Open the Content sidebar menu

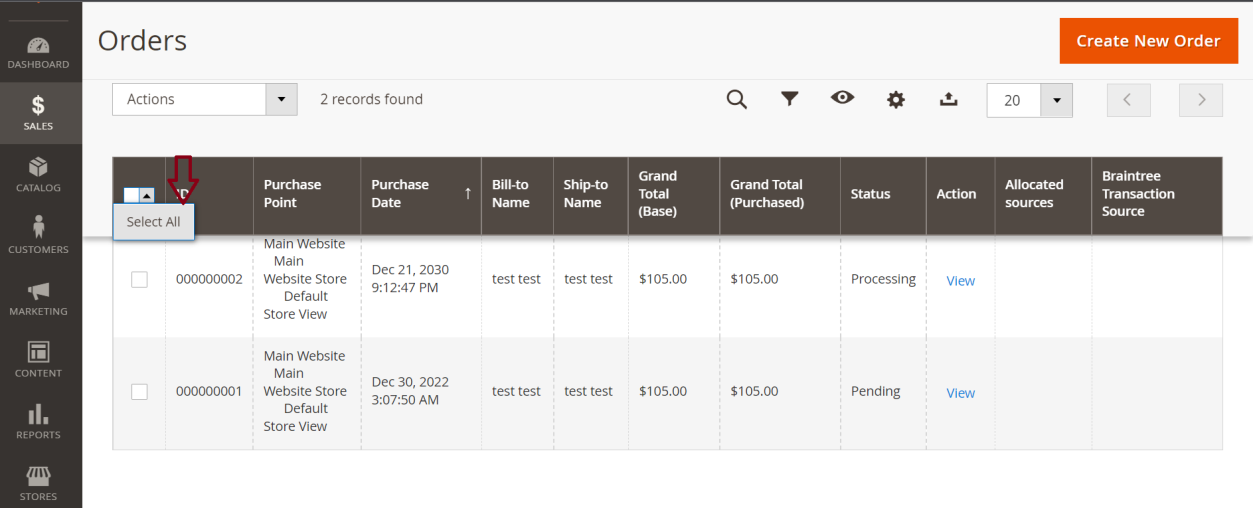(38, 359)
